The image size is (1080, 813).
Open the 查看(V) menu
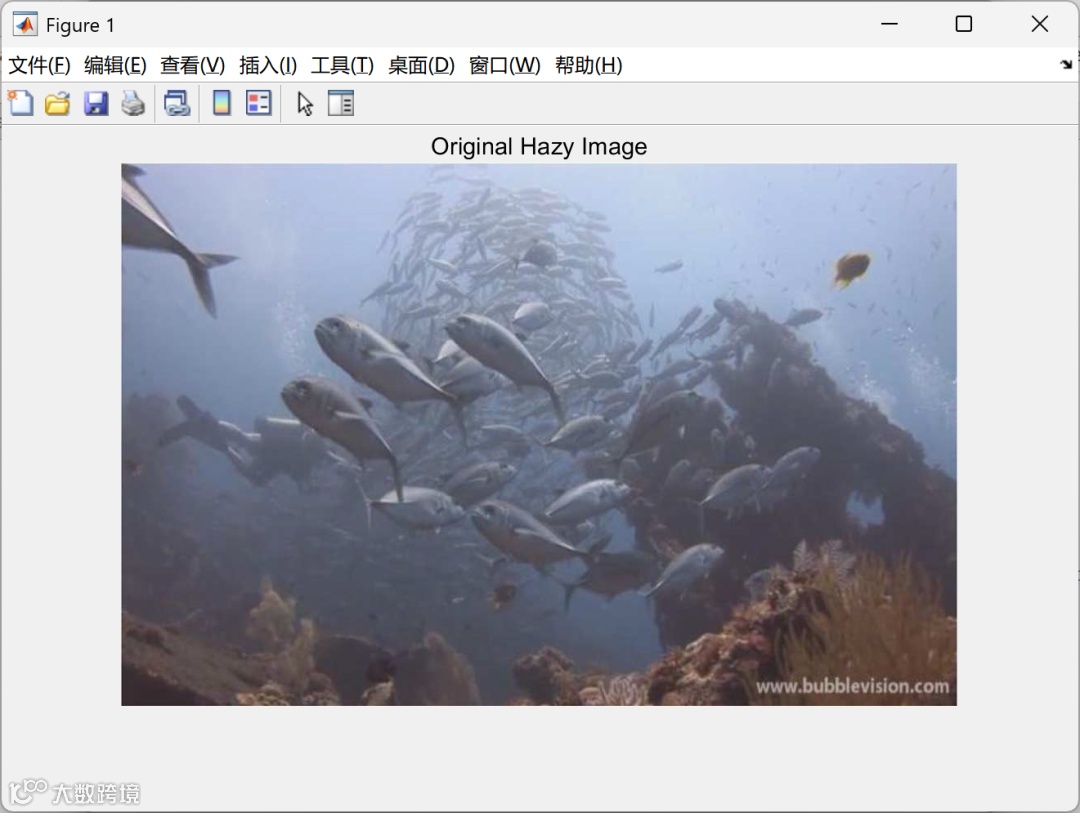click(192, 65)
